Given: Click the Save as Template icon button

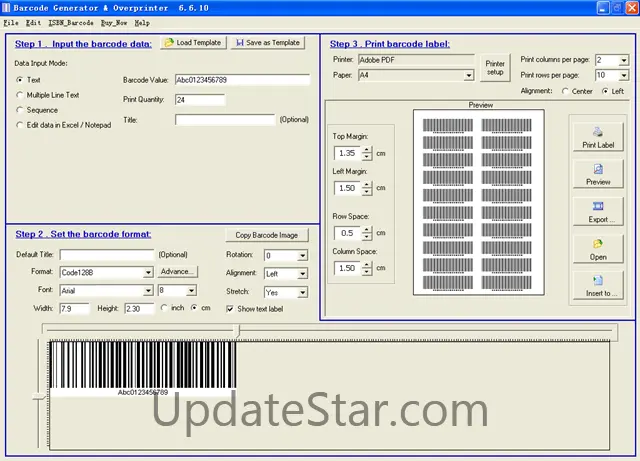Looking at the screenshot, I should pos(239,43).
